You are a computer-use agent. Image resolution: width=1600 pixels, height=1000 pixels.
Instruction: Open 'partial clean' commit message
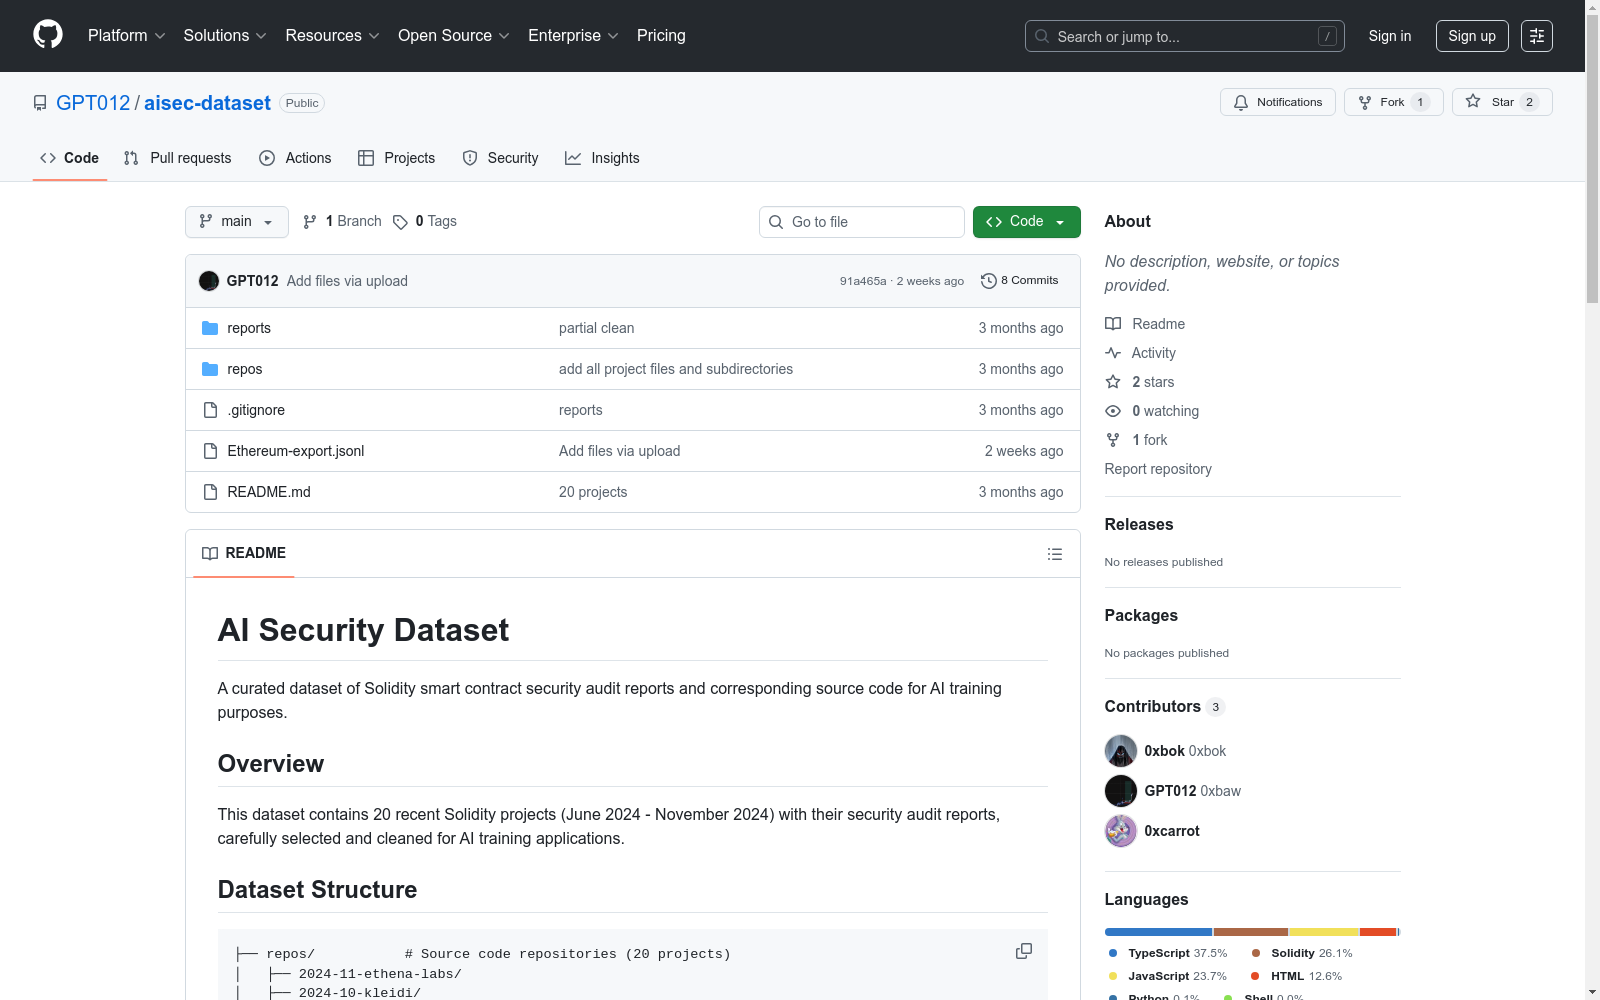coord(596,328)
